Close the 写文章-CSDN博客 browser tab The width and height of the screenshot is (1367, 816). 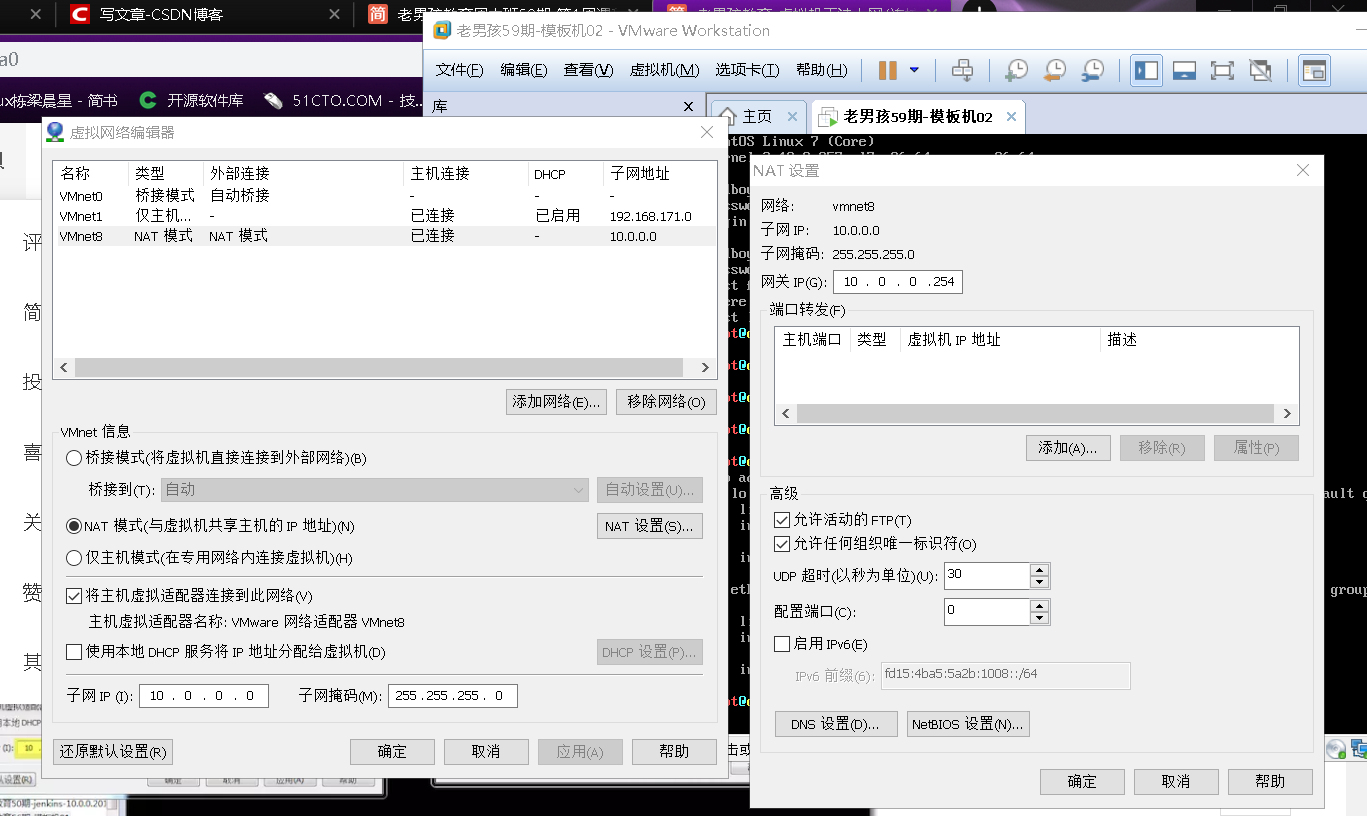333,14
